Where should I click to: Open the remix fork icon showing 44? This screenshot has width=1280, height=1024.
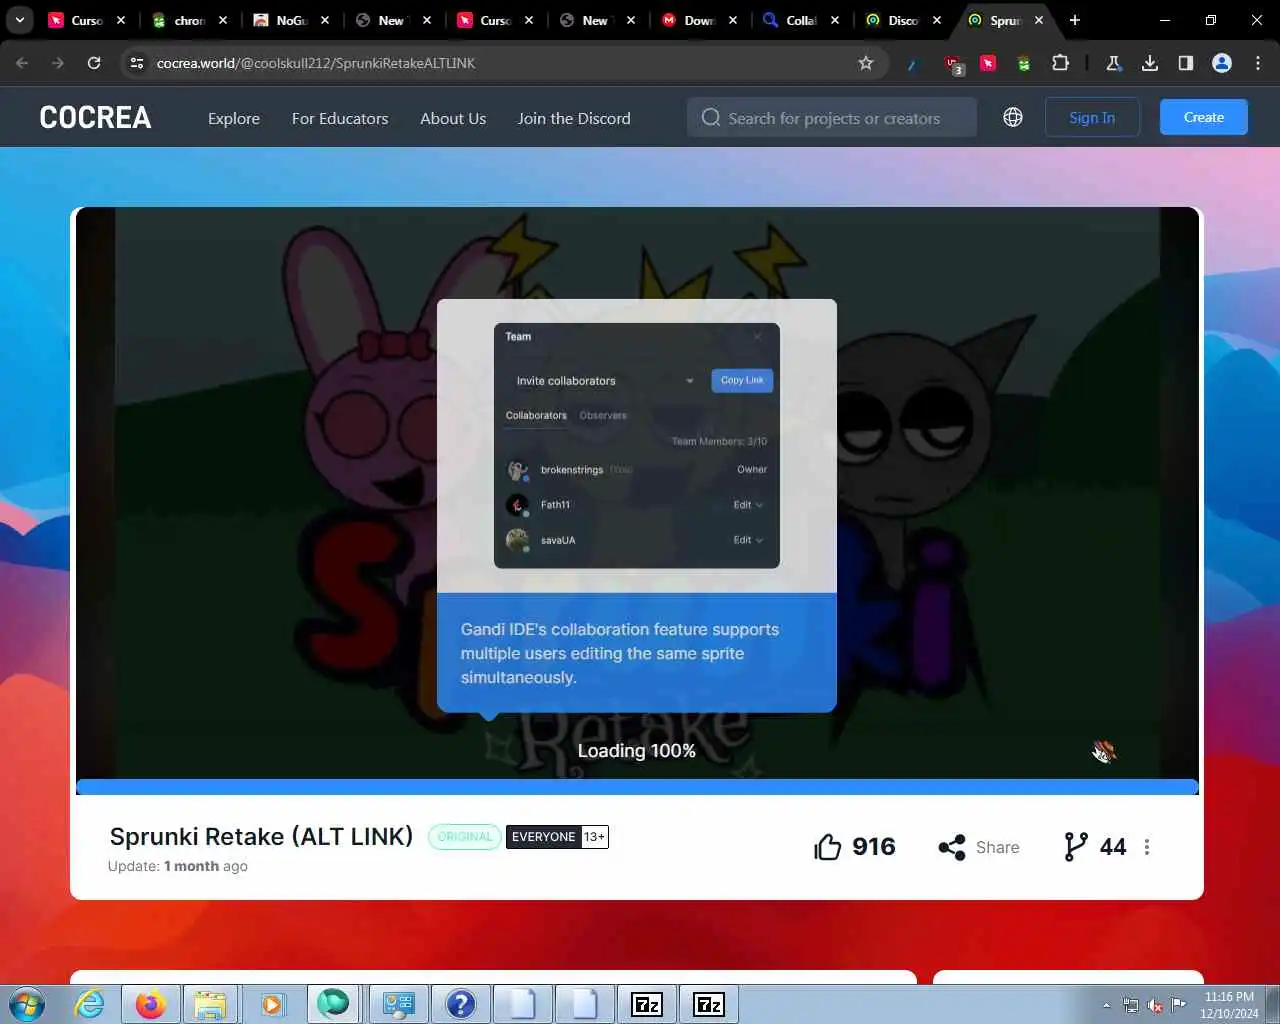click(1076, 847)
